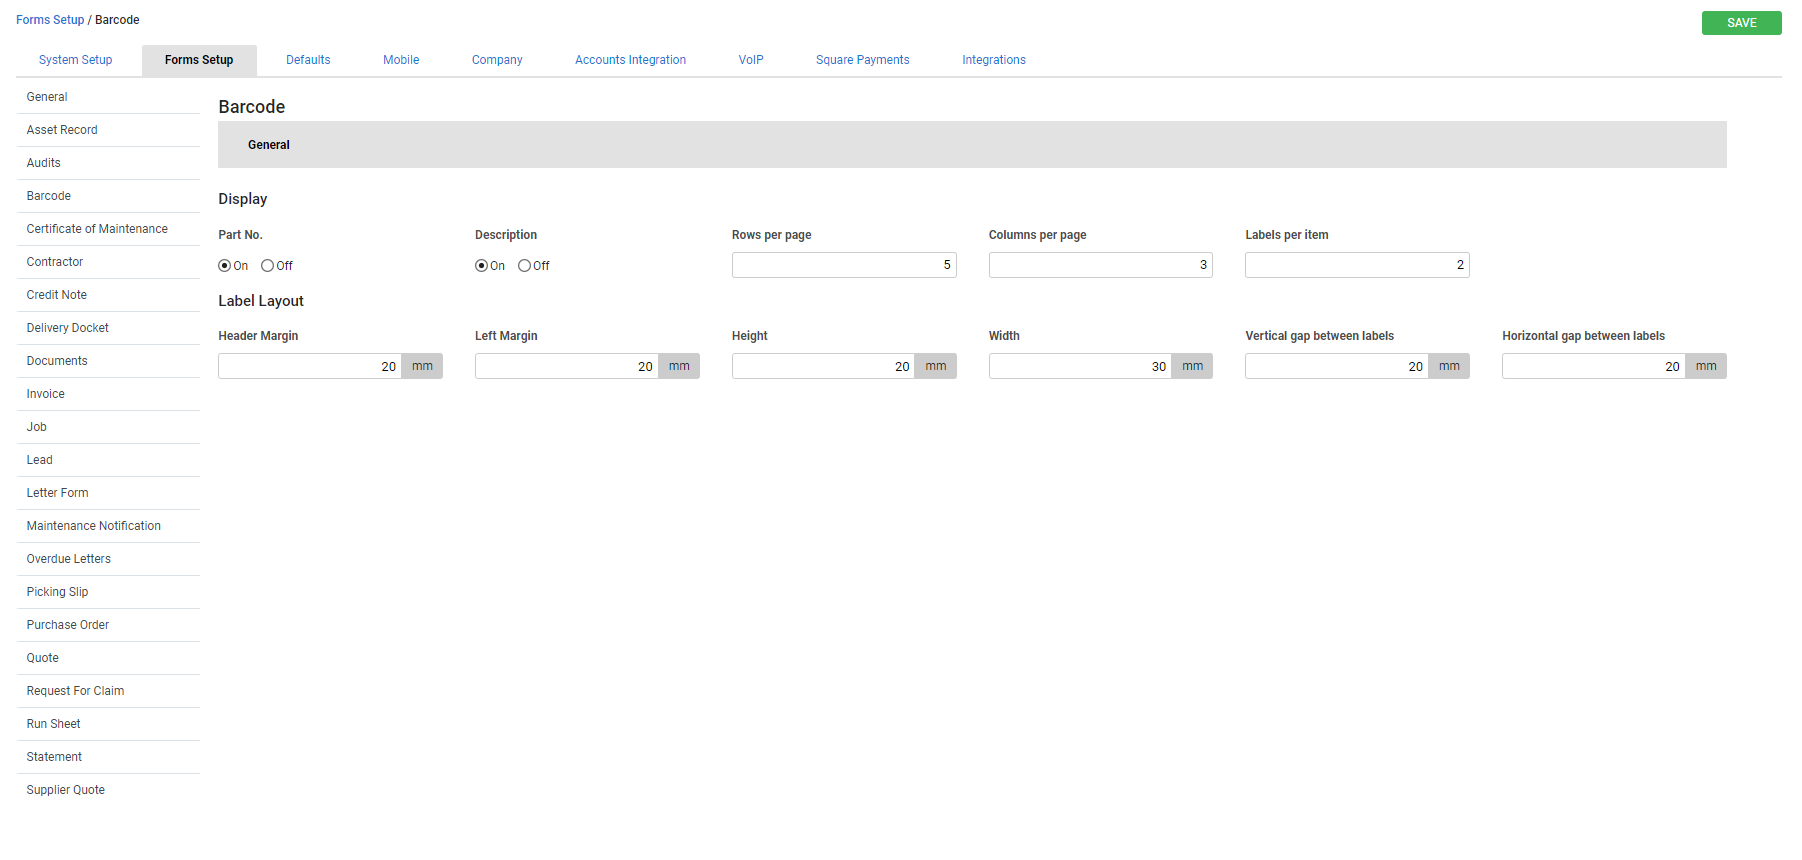Open the Defaults tab

point(308,60)
